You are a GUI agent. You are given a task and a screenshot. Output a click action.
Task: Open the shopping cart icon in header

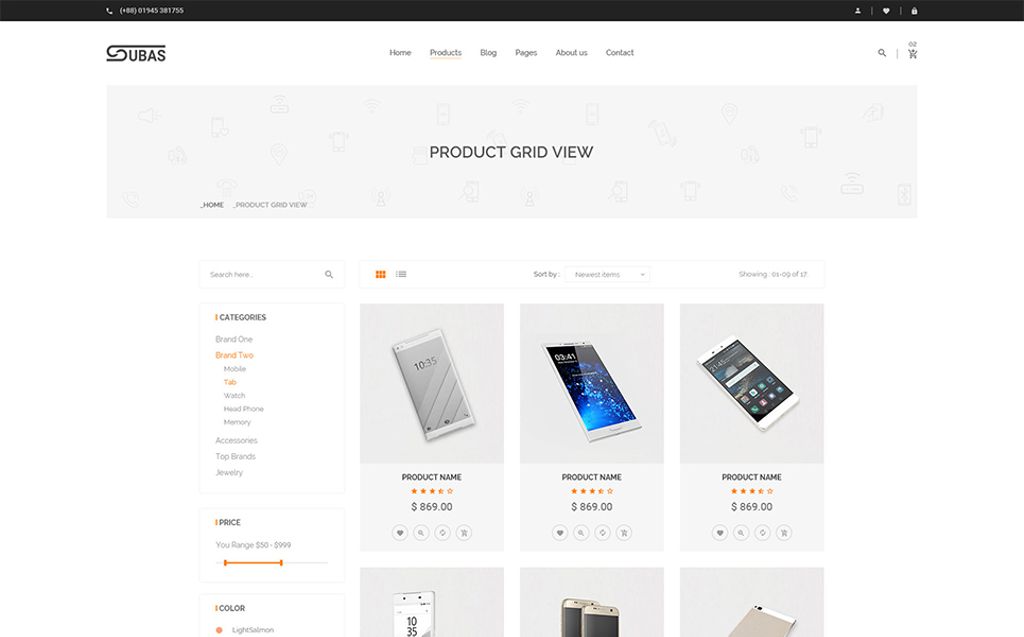point(912,54)
